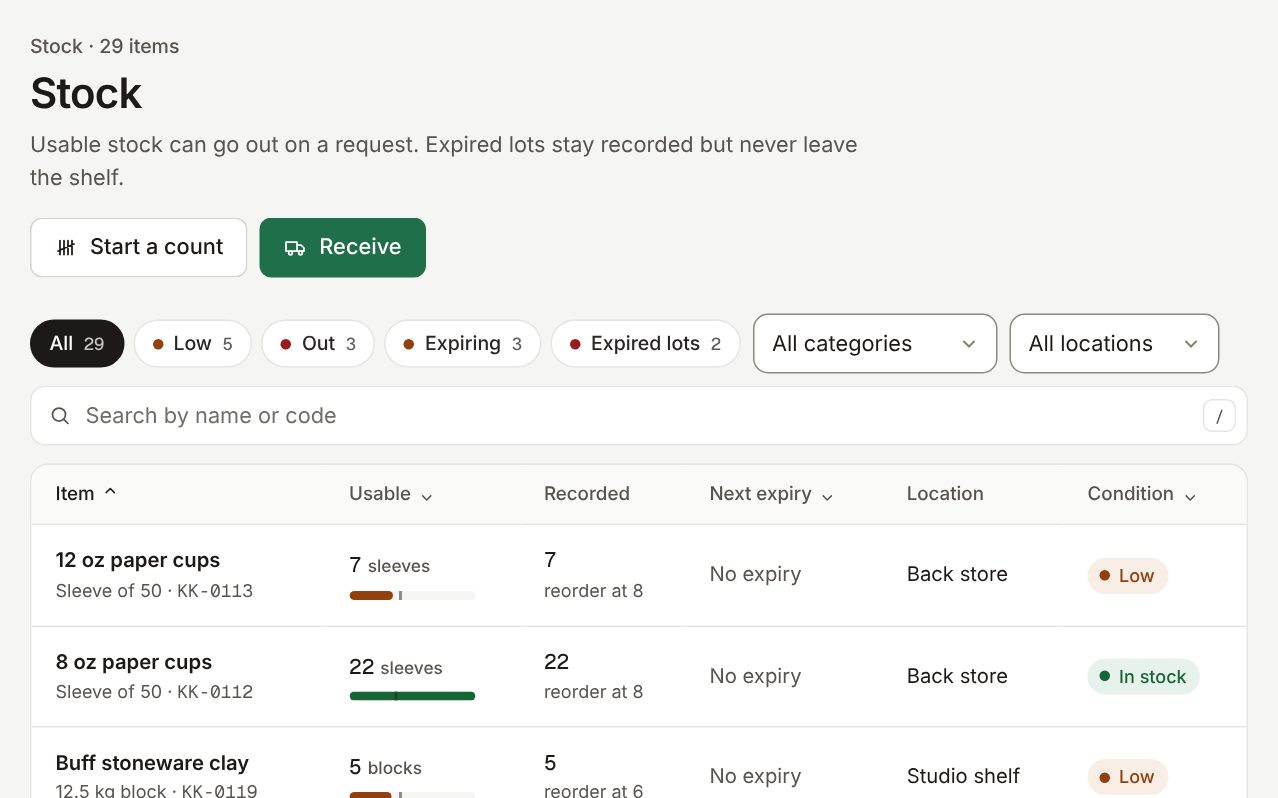Start a count

139,248
